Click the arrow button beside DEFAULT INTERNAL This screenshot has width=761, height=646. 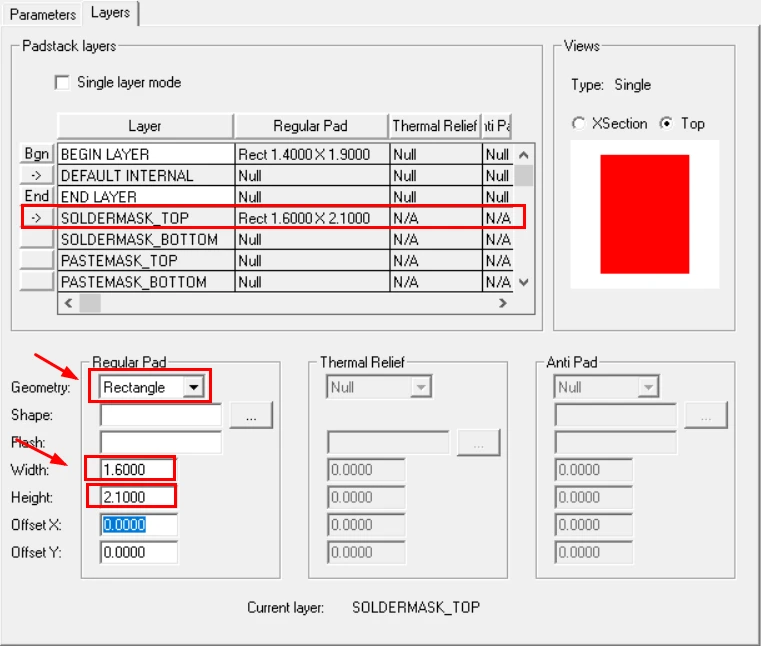point(37,175)
